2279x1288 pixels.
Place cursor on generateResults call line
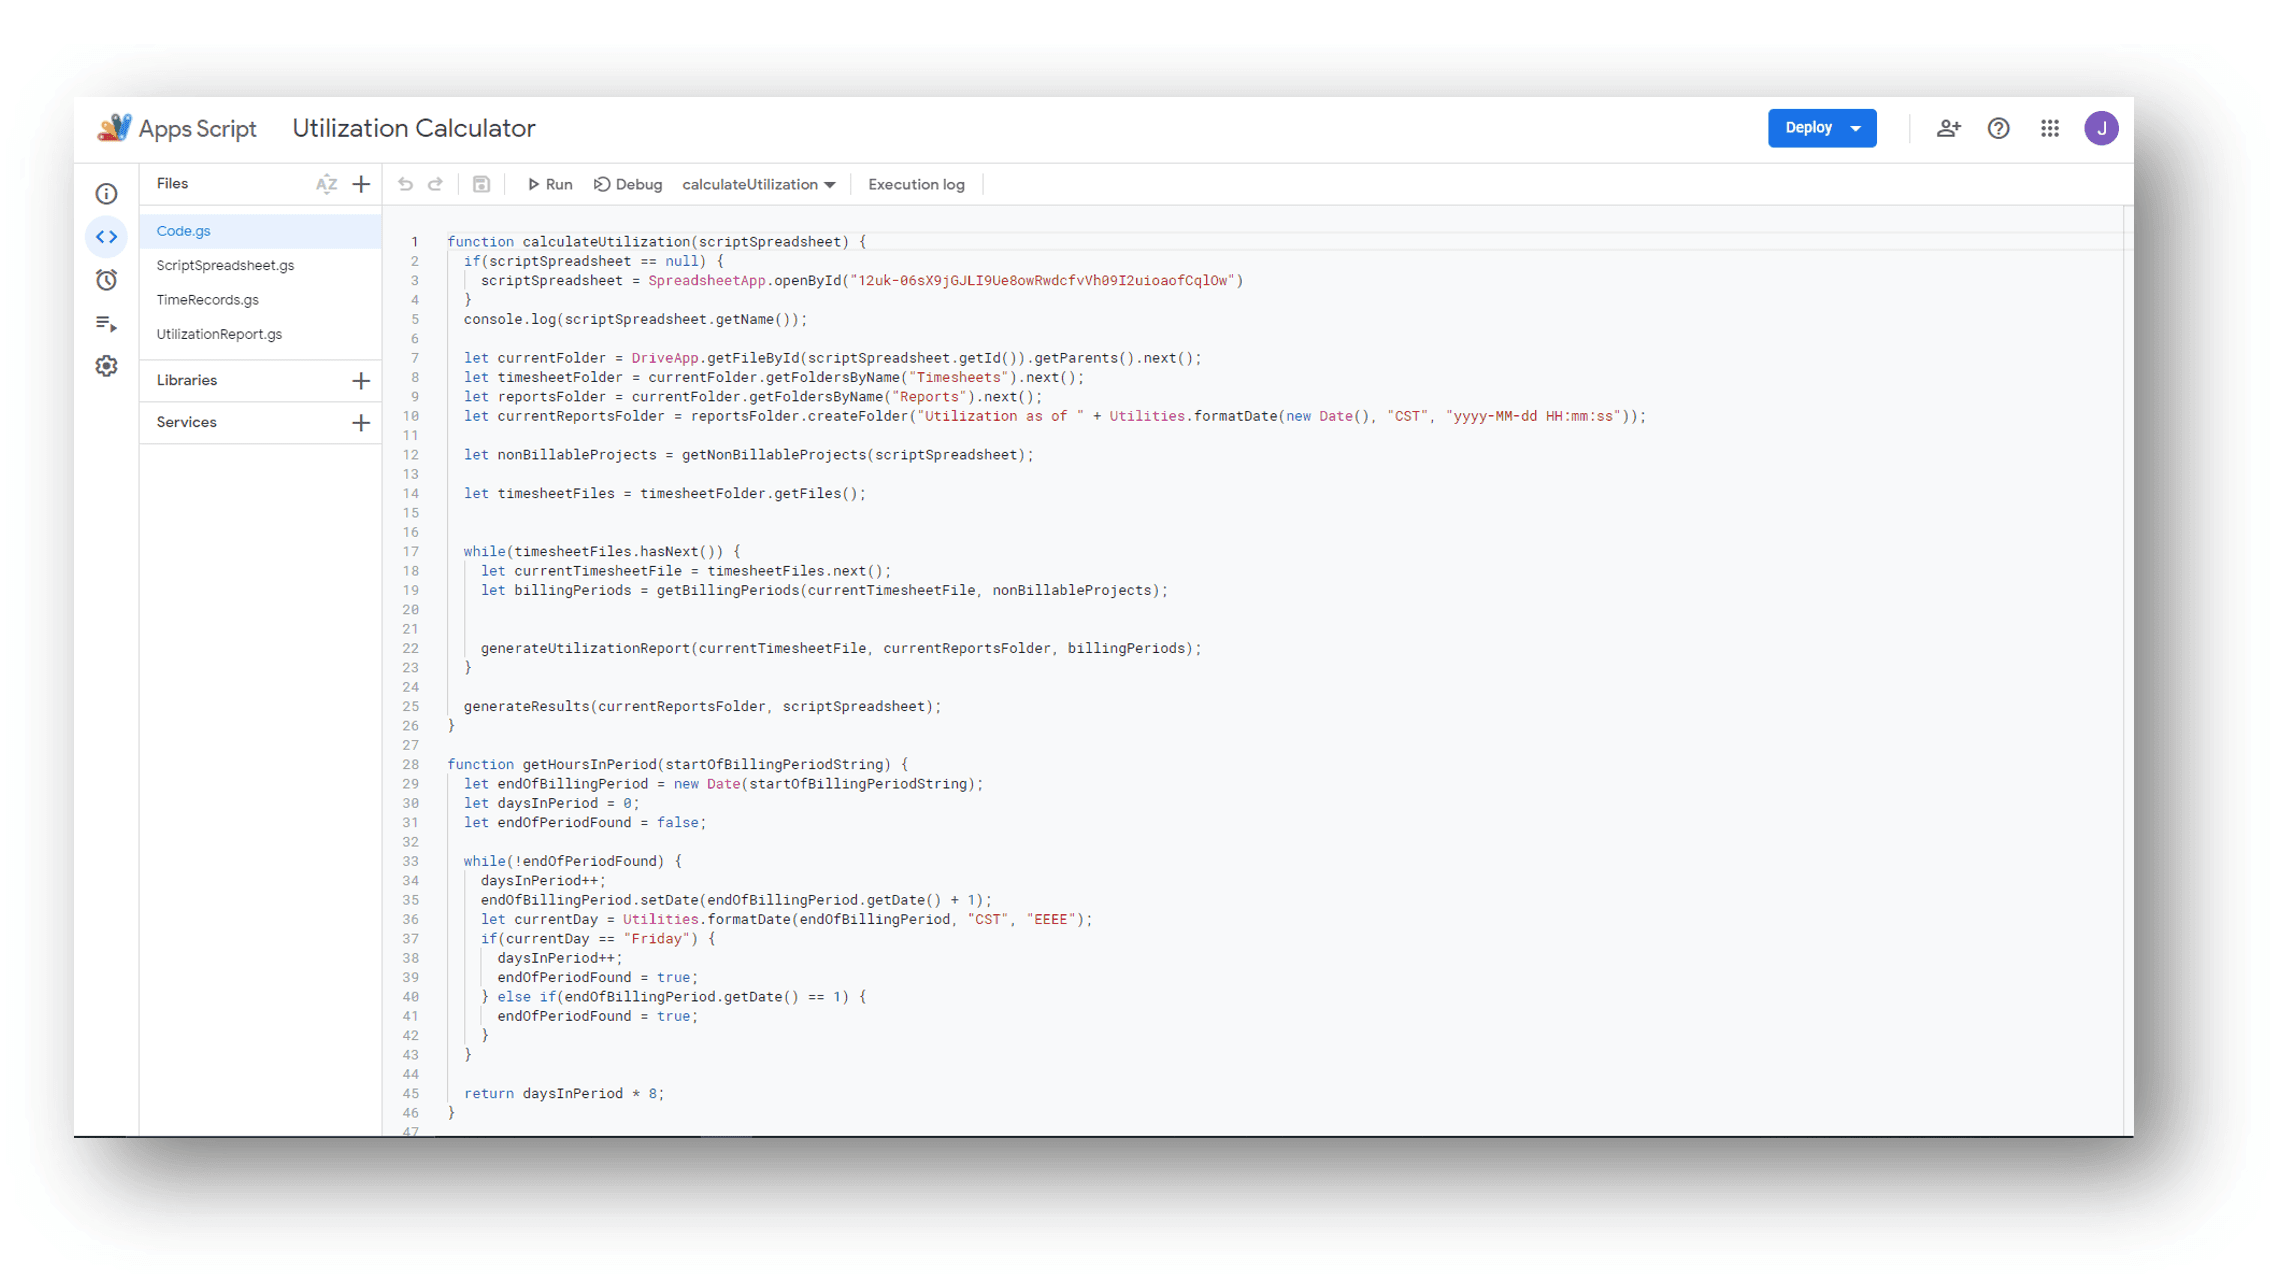click(x=703, y=707)
